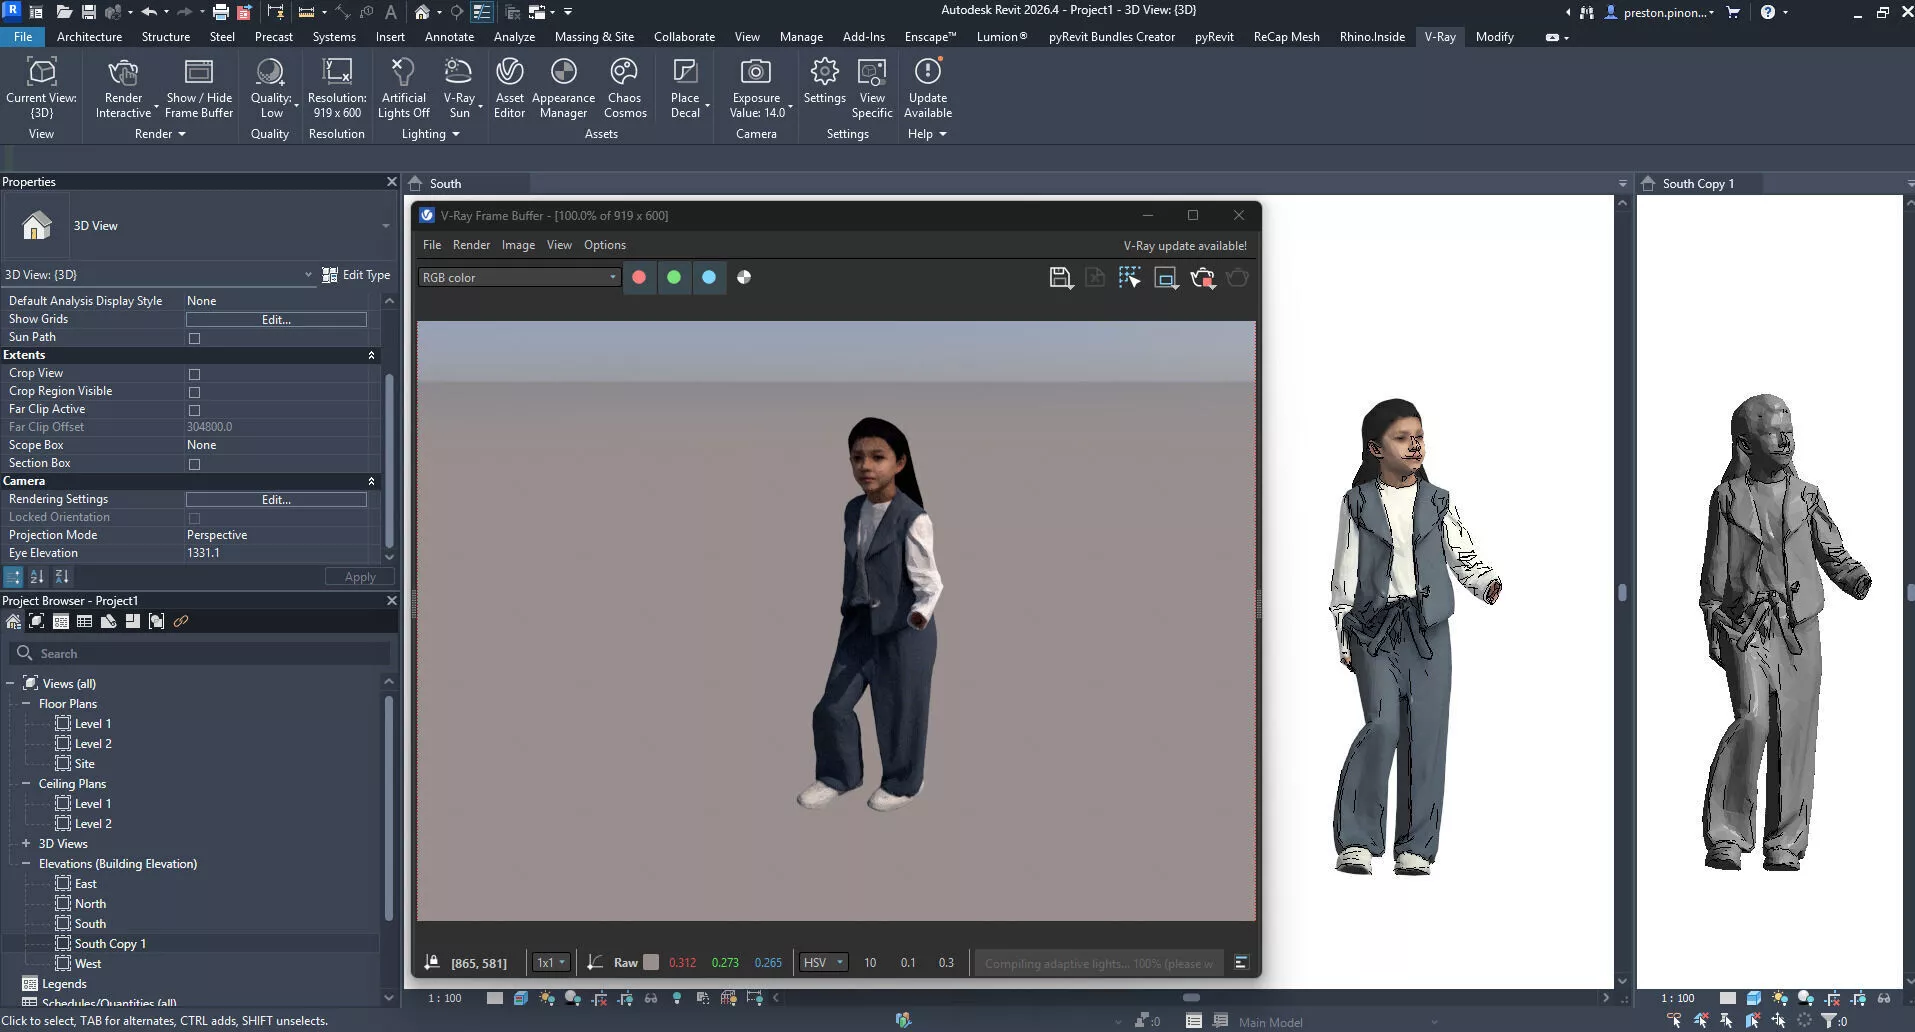Click Apply in Properties panel
1915x1032 pixels.
point(360,577)
